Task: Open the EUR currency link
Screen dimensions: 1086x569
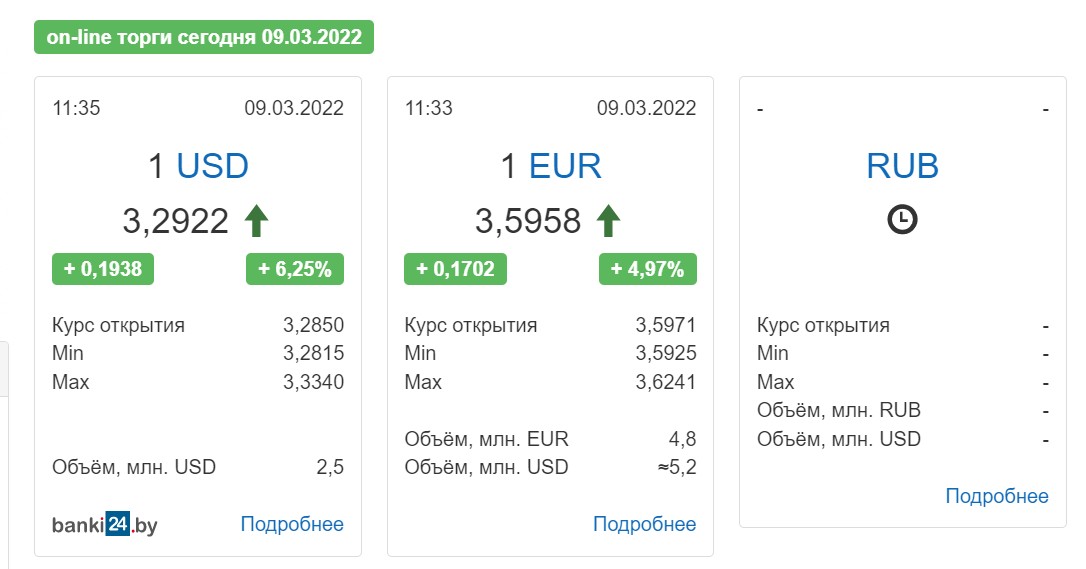Action: (565, 166)
